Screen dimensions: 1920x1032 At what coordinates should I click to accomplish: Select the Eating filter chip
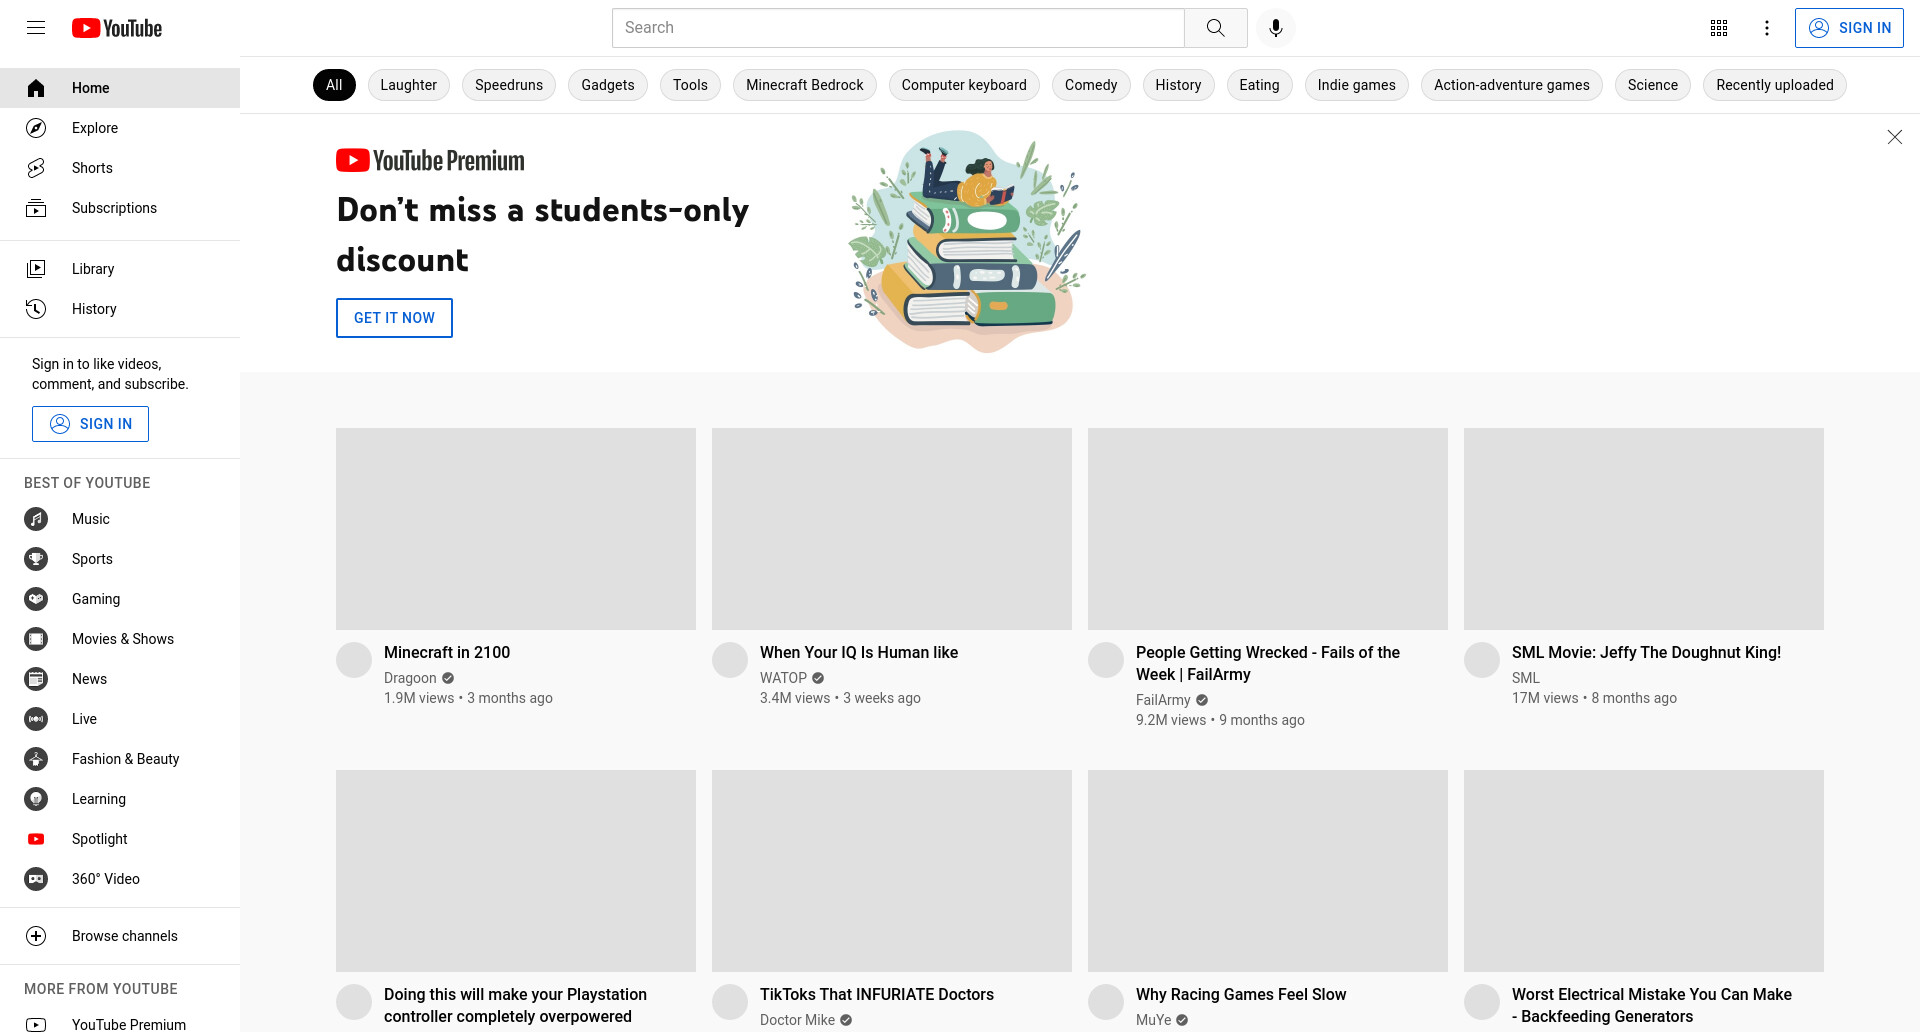(x=1259, y=85)
